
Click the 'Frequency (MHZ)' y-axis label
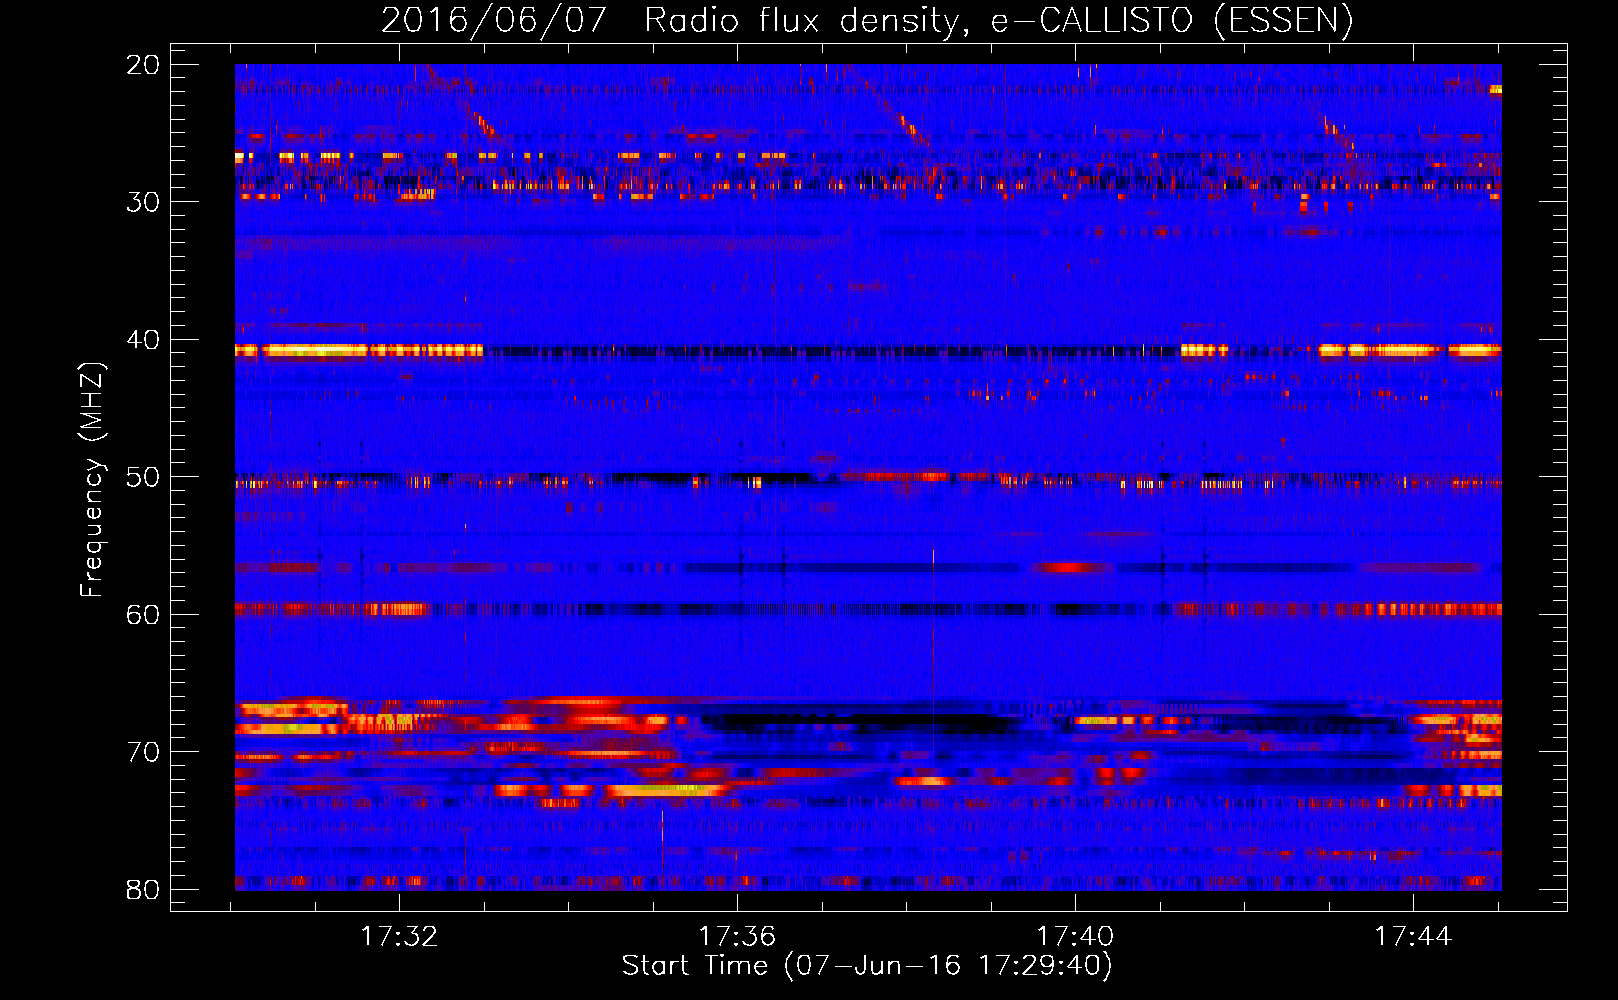pos(92,480)
